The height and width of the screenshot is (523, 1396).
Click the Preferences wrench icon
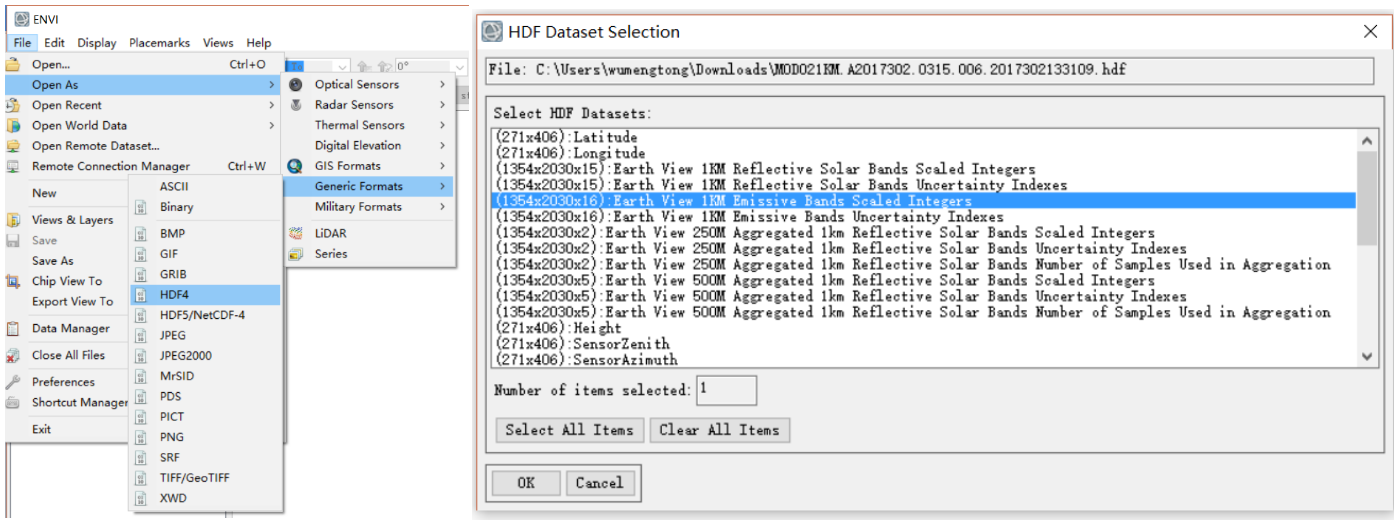coord(13,382)
